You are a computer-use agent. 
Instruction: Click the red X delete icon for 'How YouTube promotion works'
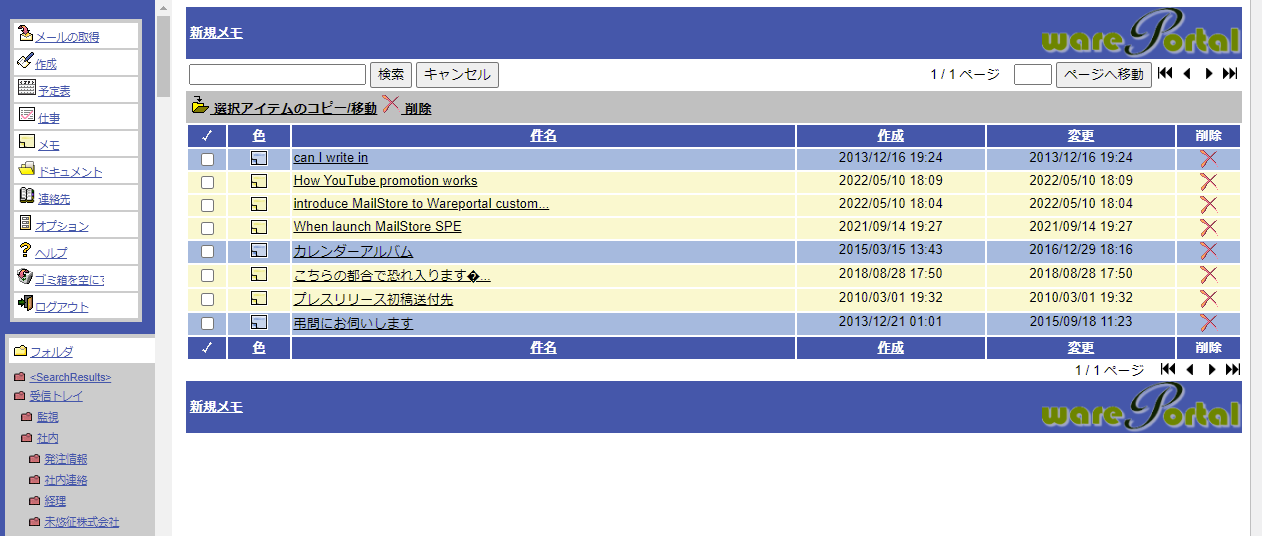click(x=1208, y=181)
